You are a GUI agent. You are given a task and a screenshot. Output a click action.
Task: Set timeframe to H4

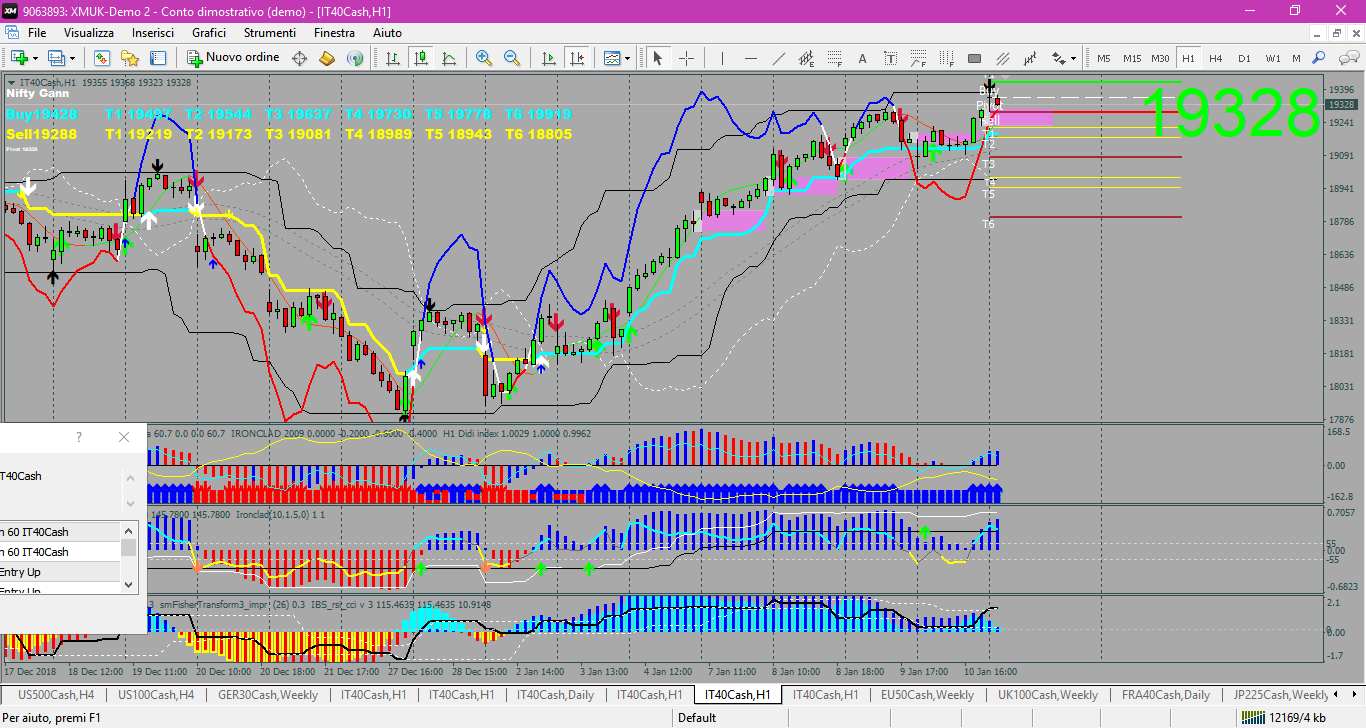(1215, 58)
